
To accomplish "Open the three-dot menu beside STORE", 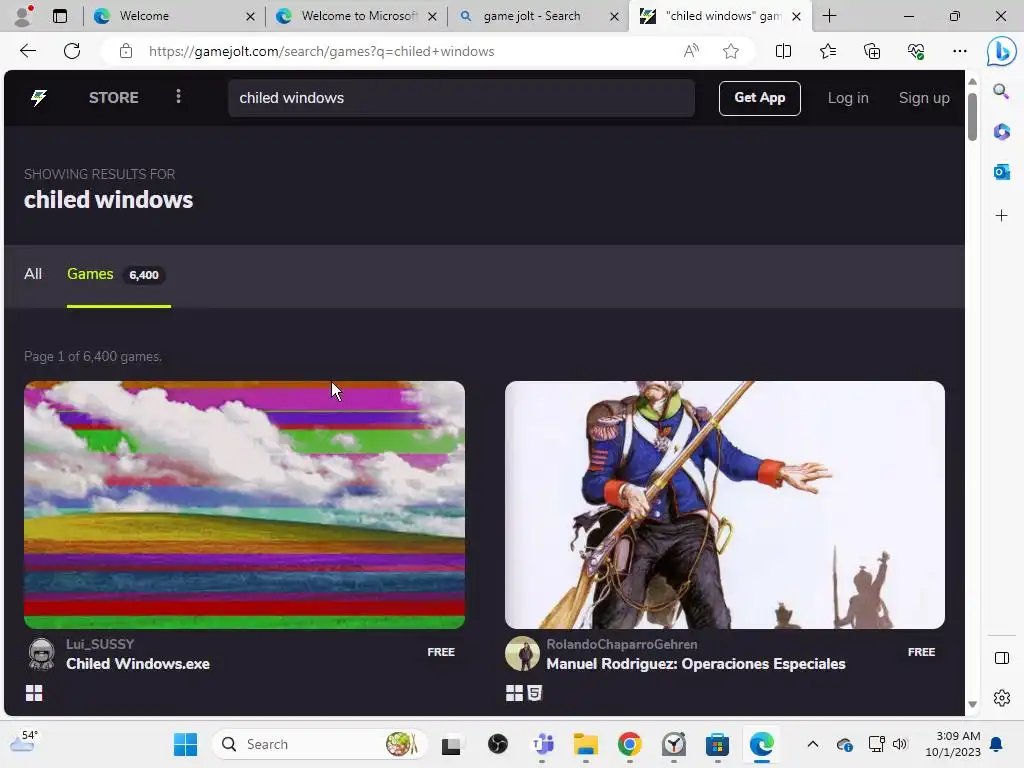I will (178, 97).
